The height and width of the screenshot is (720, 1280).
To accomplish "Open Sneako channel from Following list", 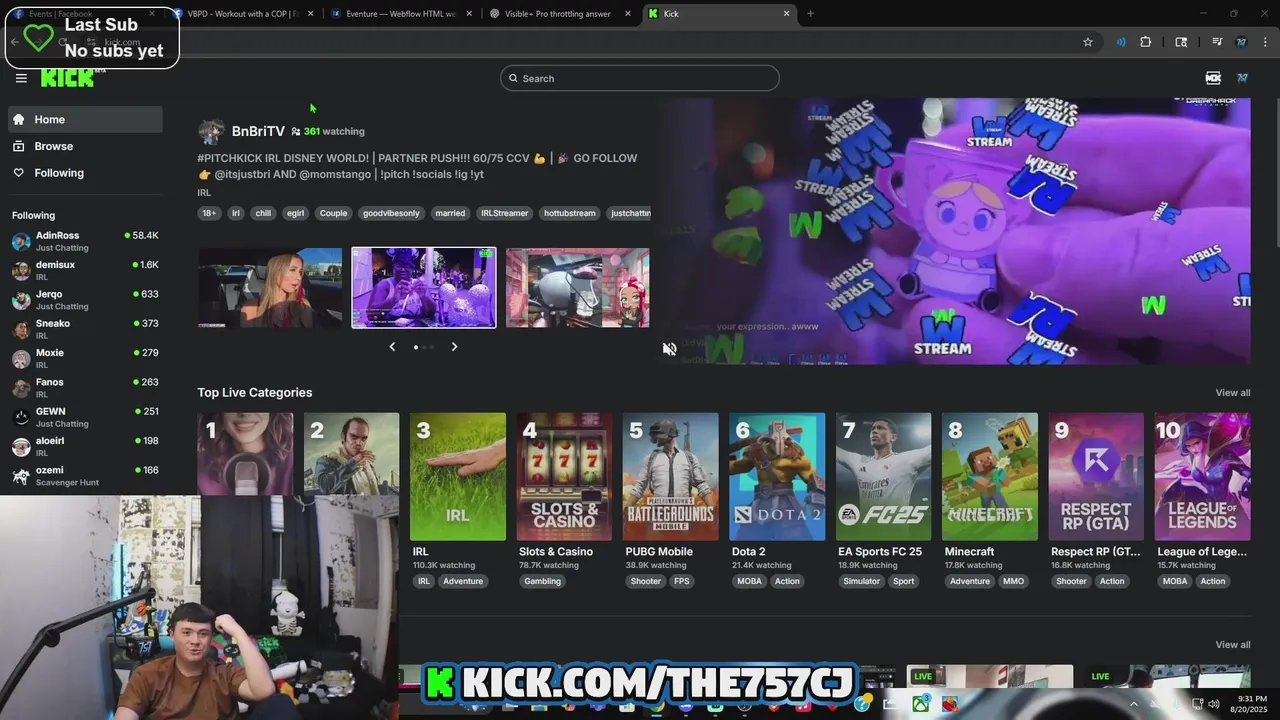I will (85, 329).
